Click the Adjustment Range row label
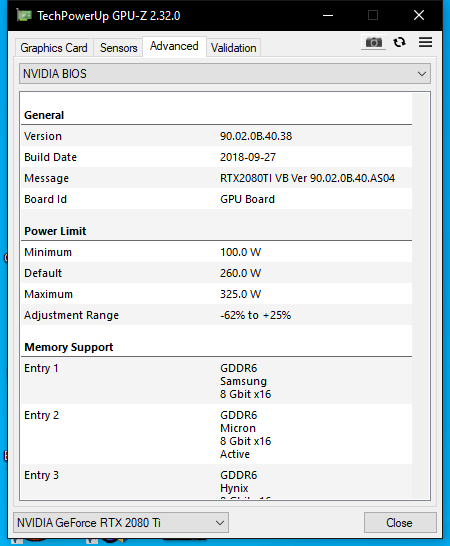Image resolution: width=450 pixels, height=546 pixels. (71, 315)
